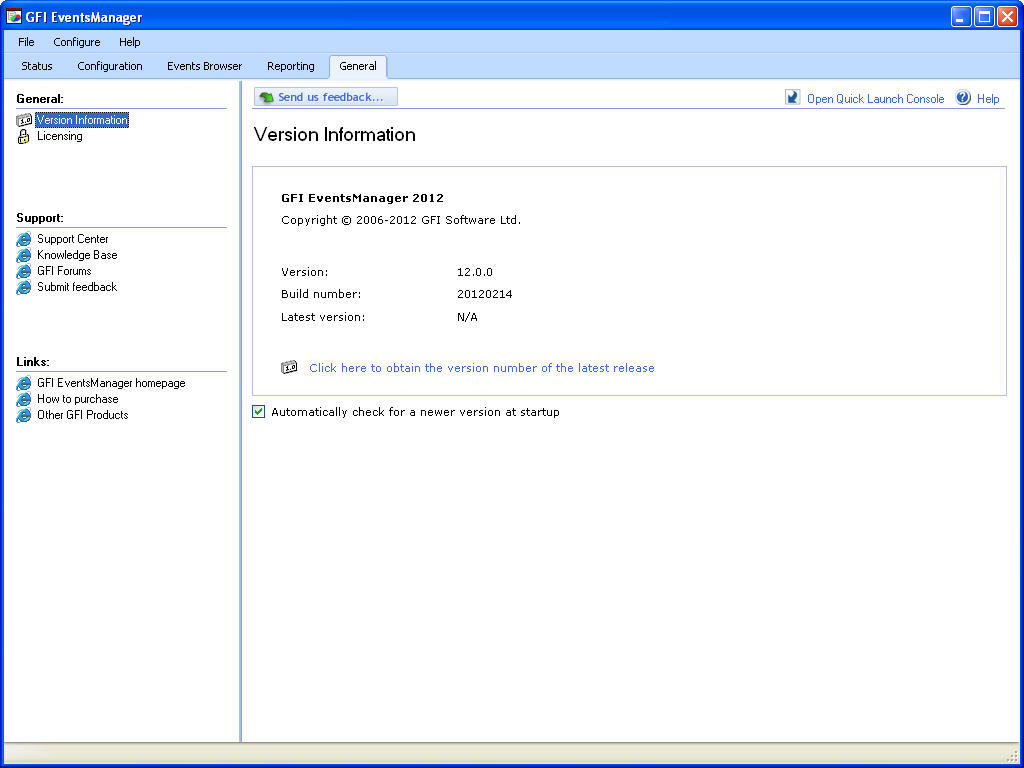Open the File menu
This screenshot has width=1024, height=768.
(26, 42)
